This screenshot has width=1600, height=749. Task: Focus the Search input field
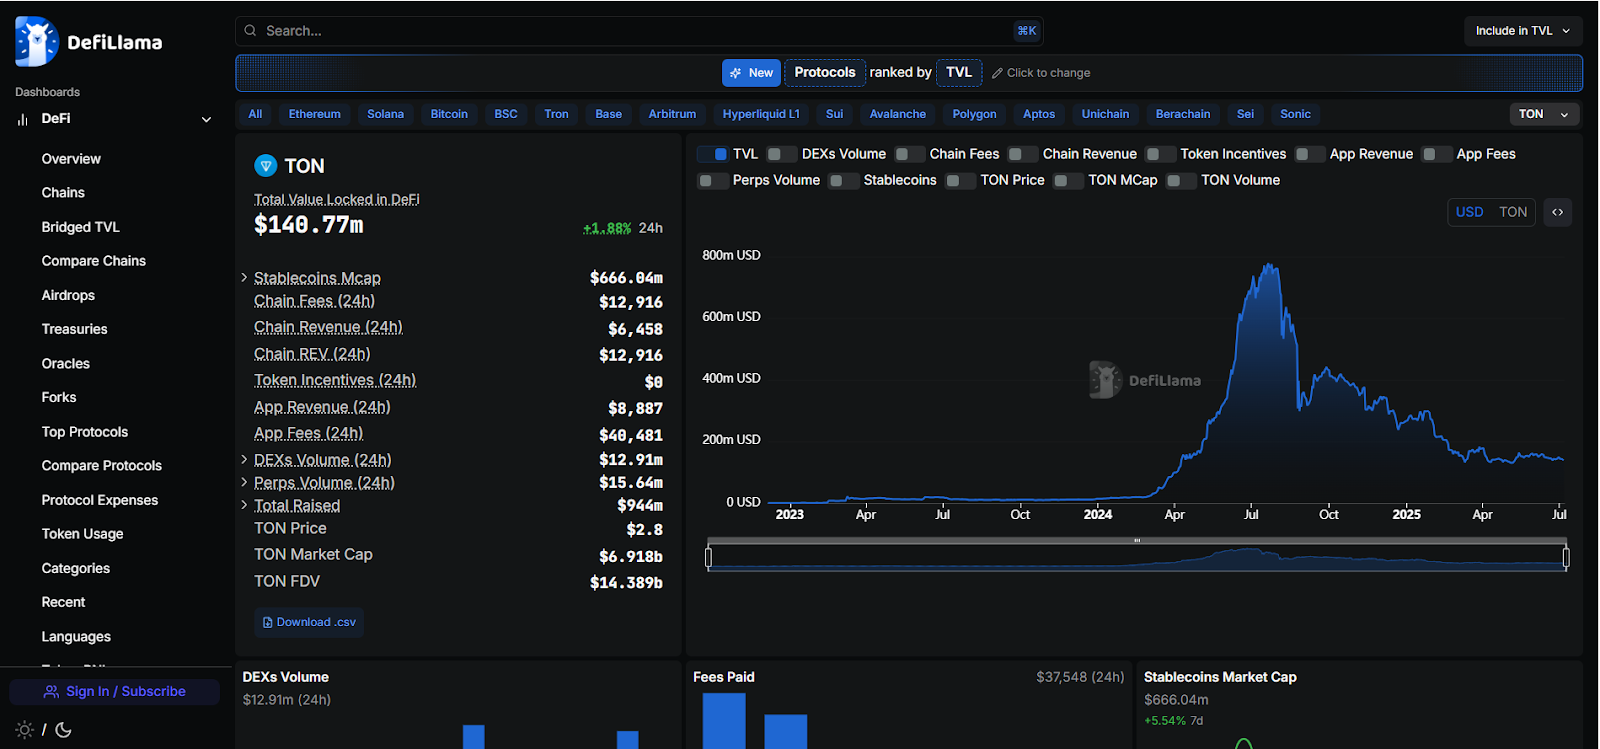pyautogui.click(x=639, y=31)
